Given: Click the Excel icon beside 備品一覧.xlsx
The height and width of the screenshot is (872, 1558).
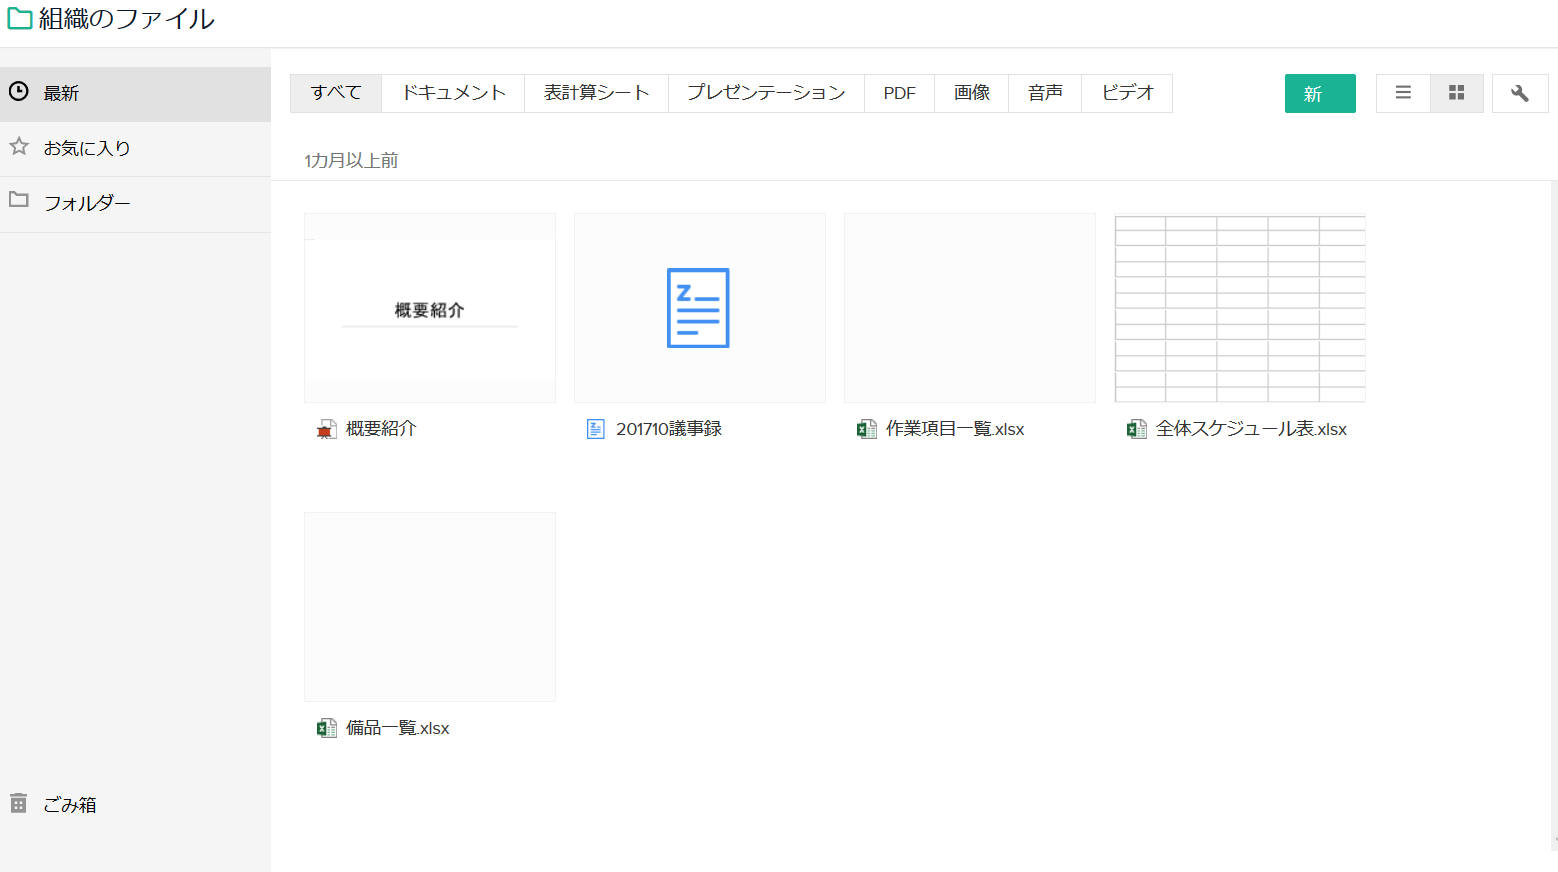Looking at the screenshot, I should point(327,728).
